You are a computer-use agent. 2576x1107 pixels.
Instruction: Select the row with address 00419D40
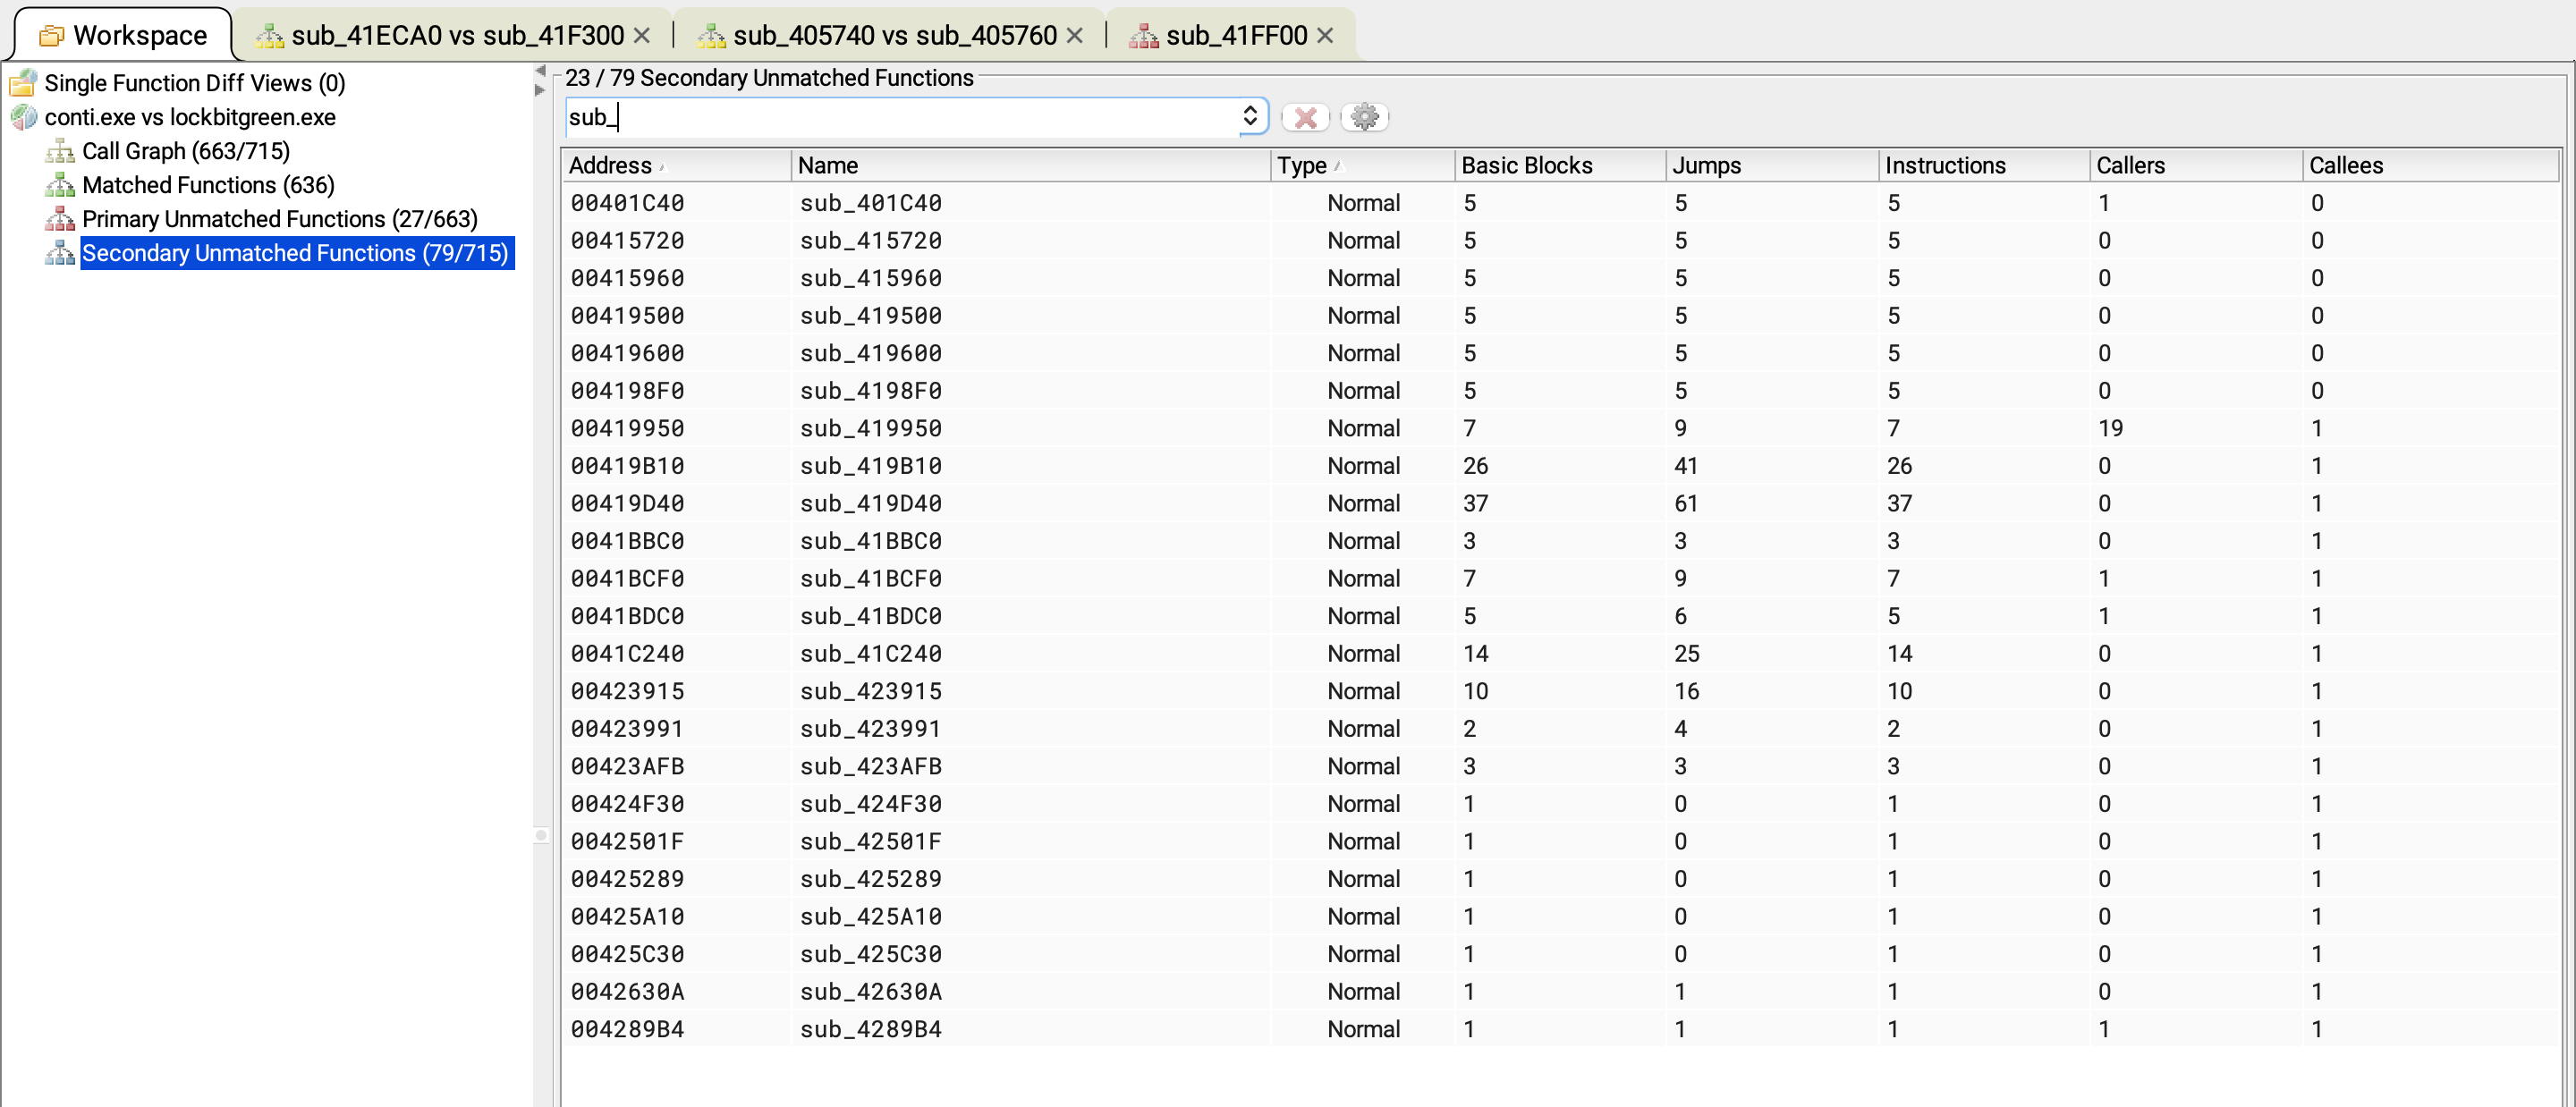tap(1560, 503)
